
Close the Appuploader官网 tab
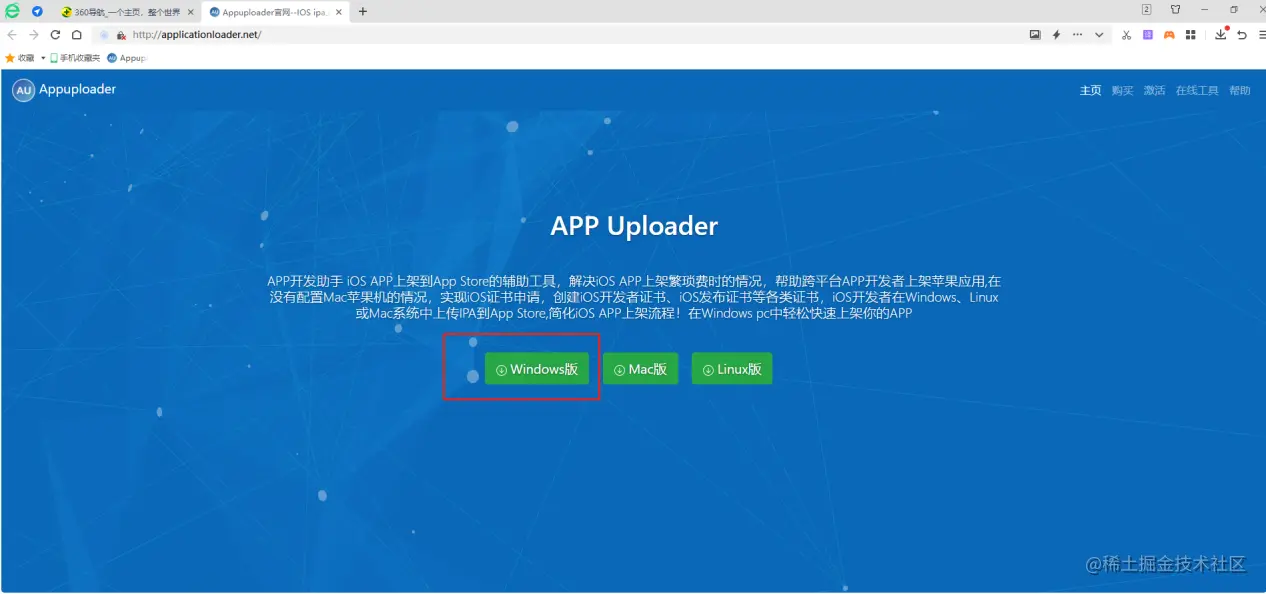(x=340, y=12)
